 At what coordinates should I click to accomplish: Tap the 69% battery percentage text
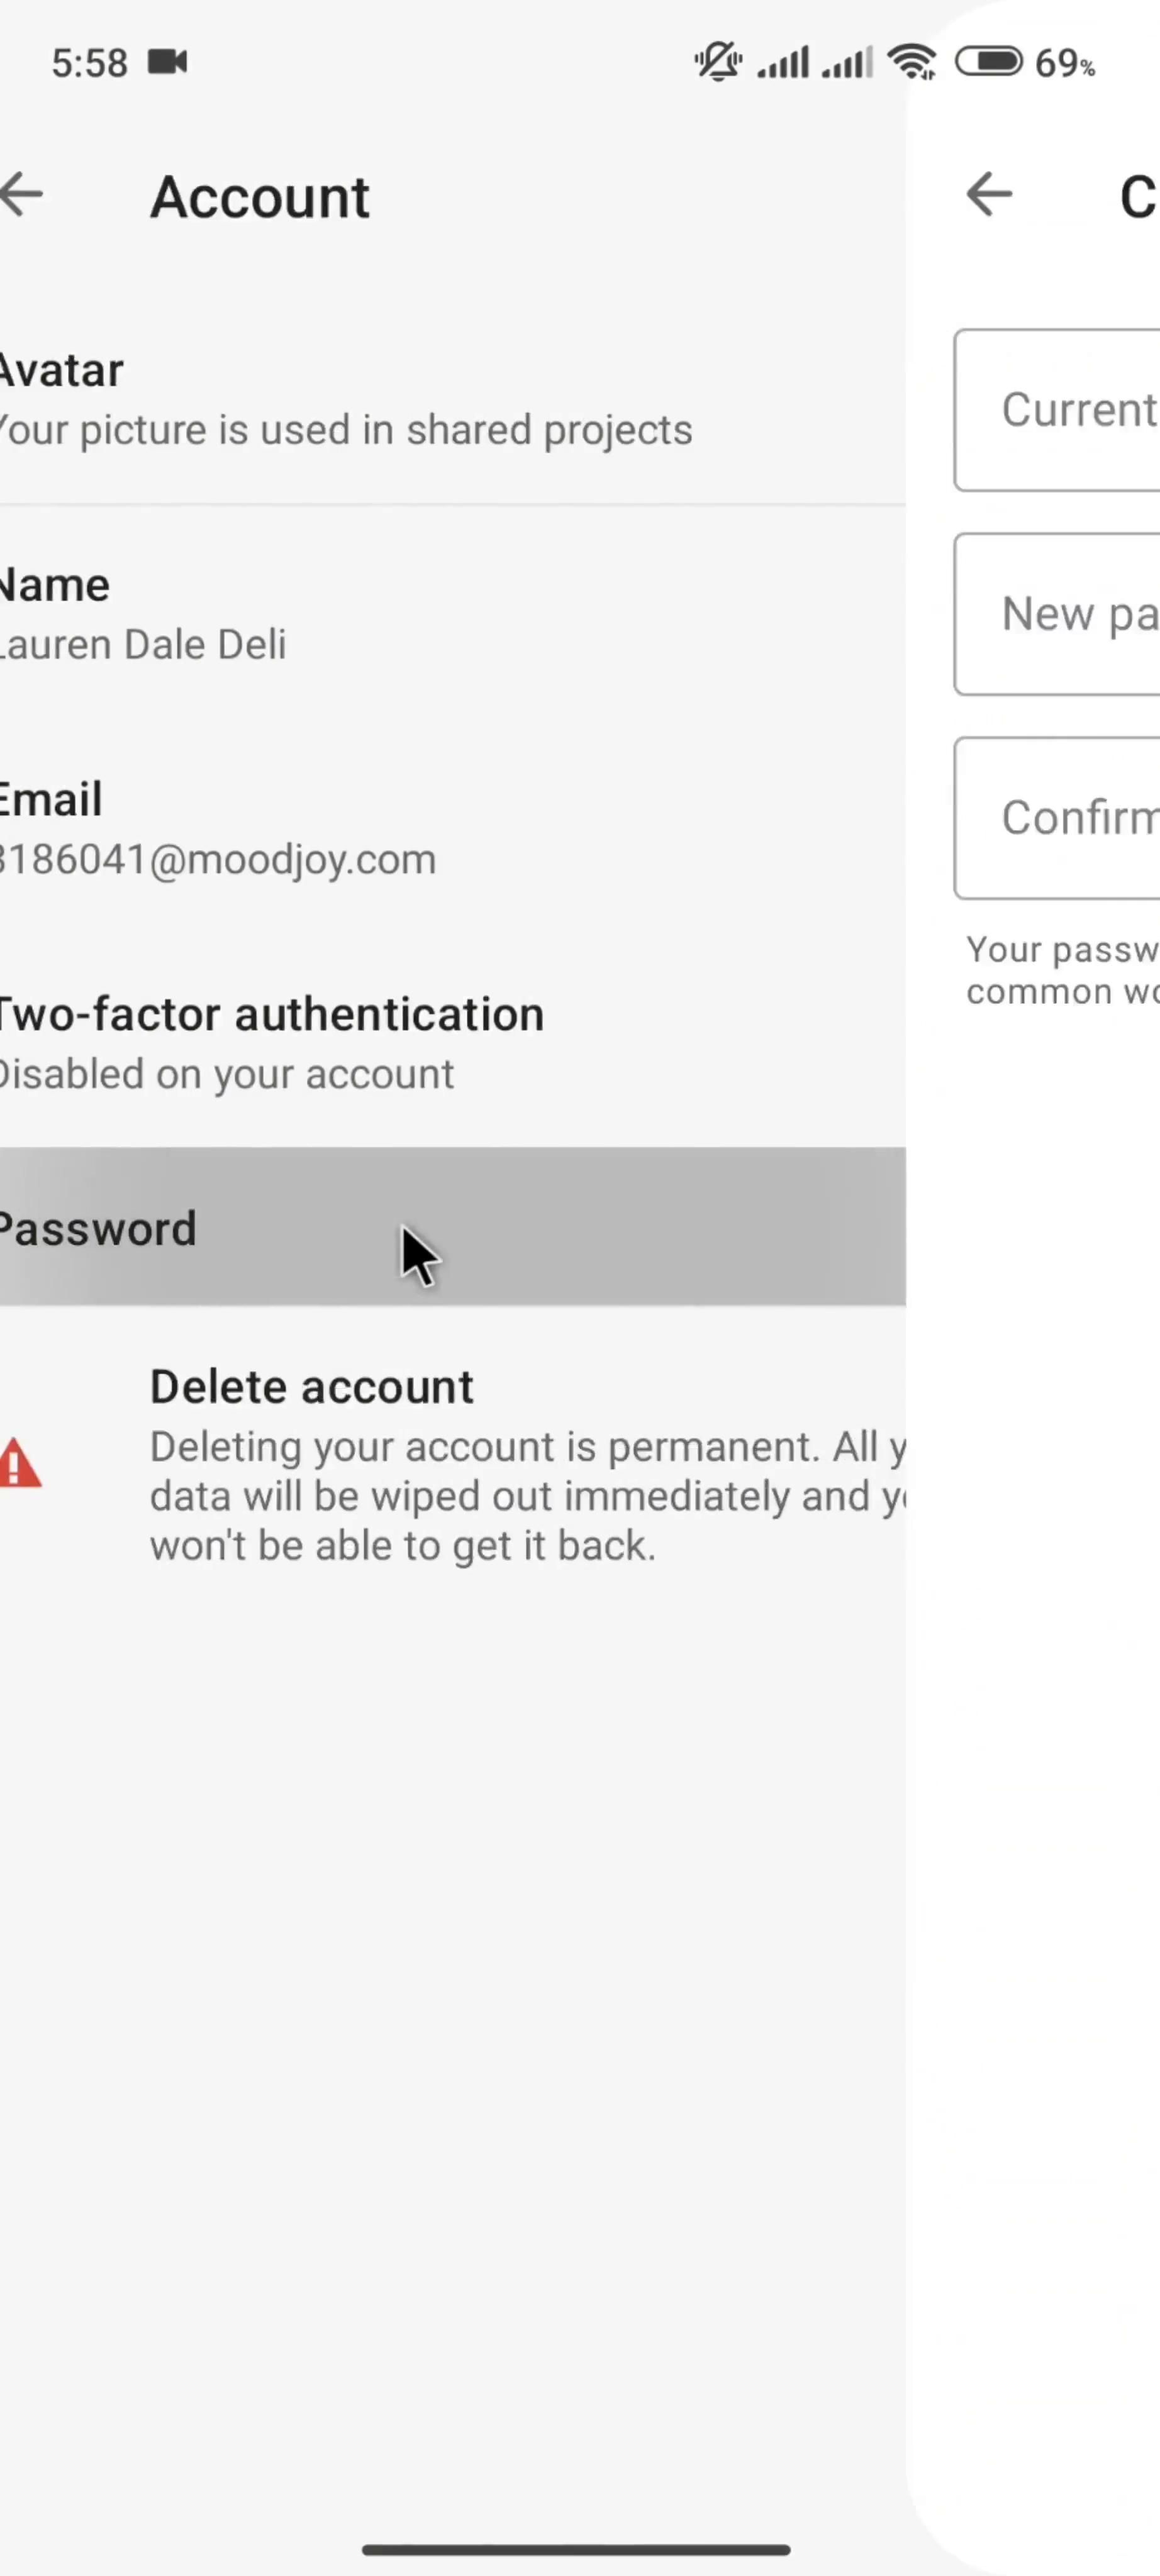coord(1065,64)
